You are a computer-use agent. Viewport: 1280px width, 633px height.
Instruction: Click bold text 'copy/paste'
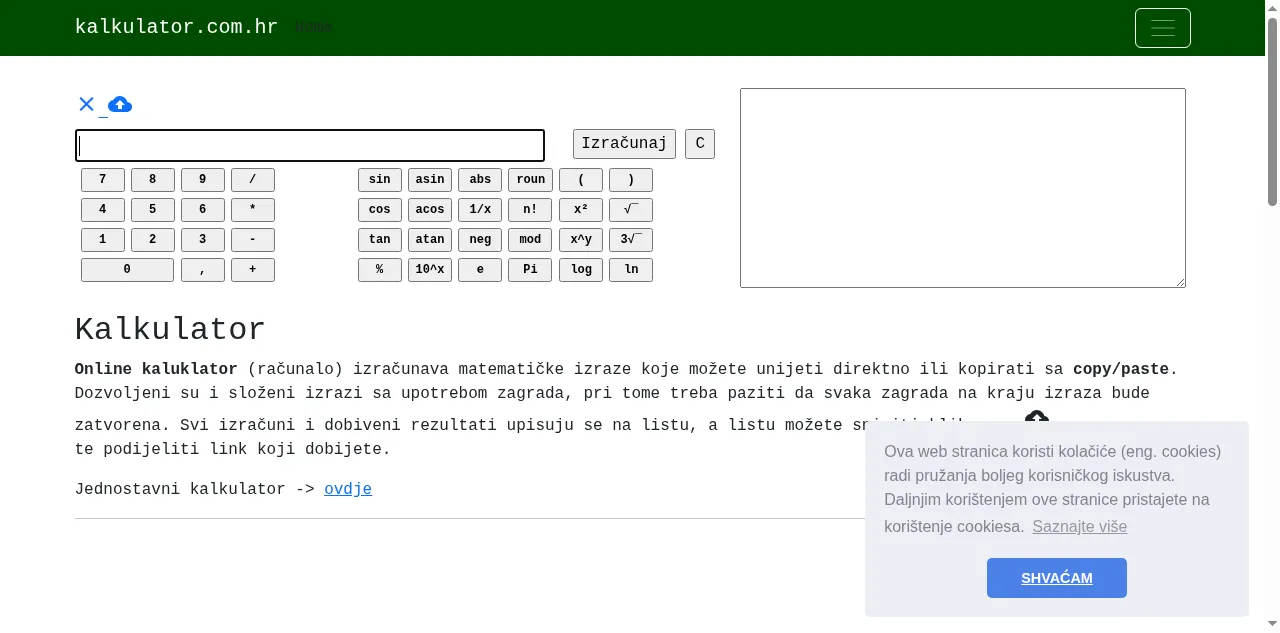pyautogui.click(x=1121, y=369)
